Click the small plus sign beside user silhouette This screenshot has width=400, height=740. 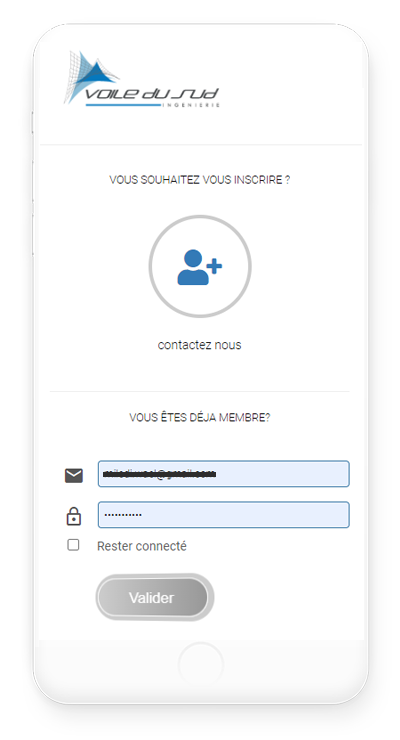(x=215, y=266)
